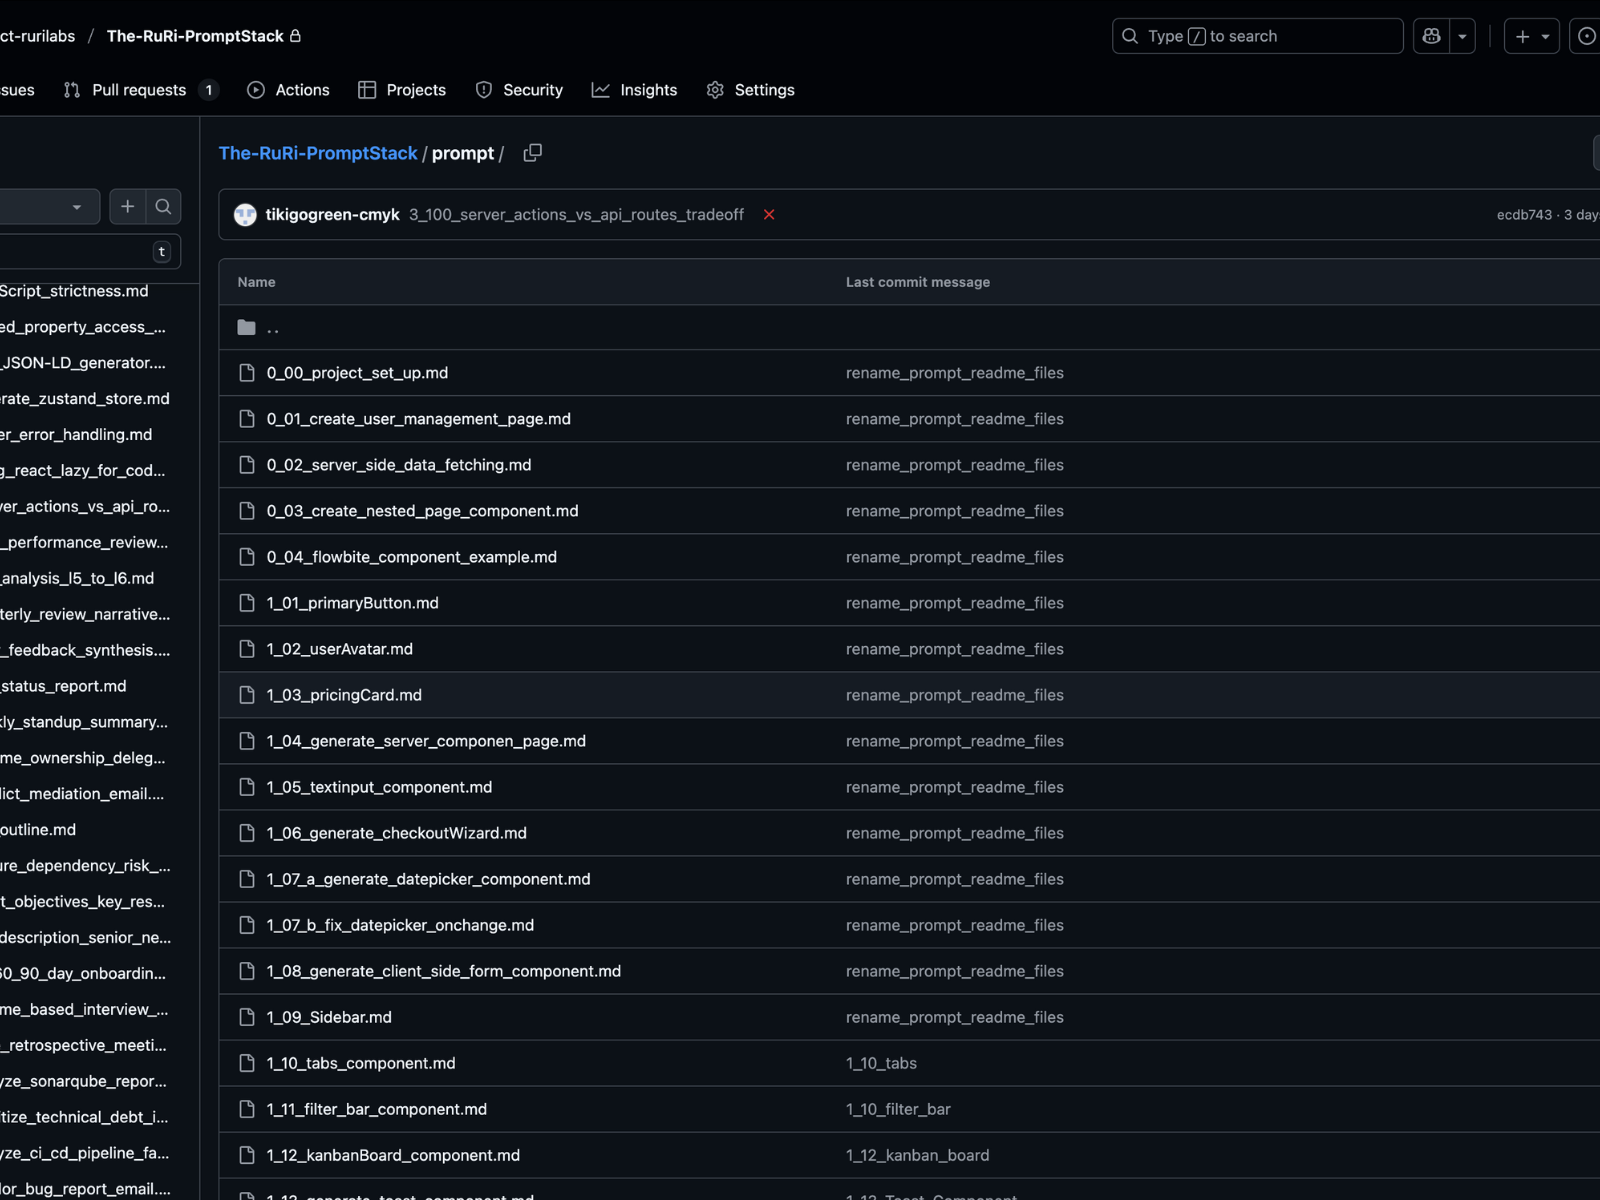
Task: Click Last commit message column header
Action: click(918, 282)
